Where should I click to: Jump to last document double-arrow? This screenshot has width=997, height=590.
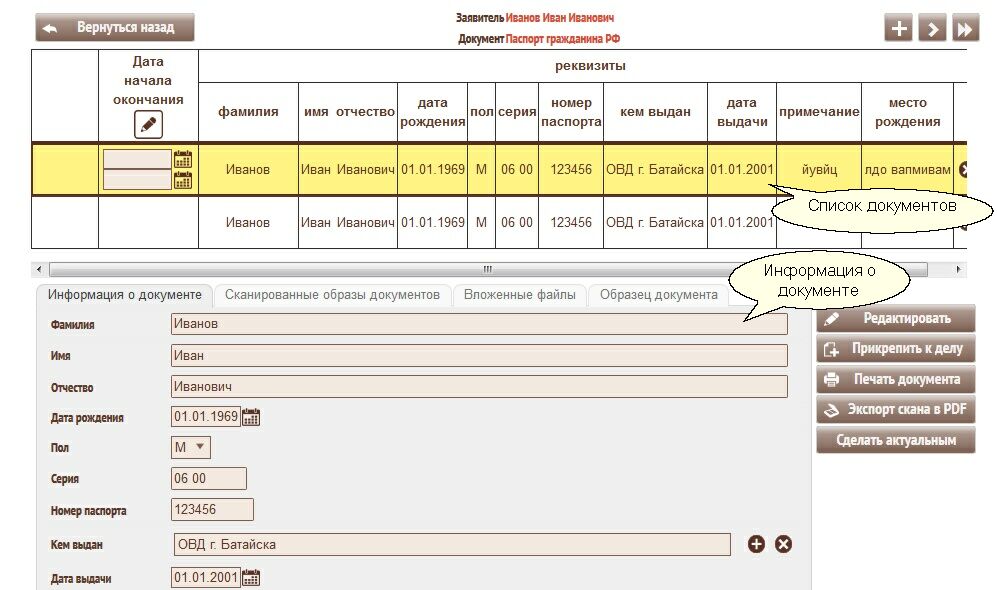(965, 29)
